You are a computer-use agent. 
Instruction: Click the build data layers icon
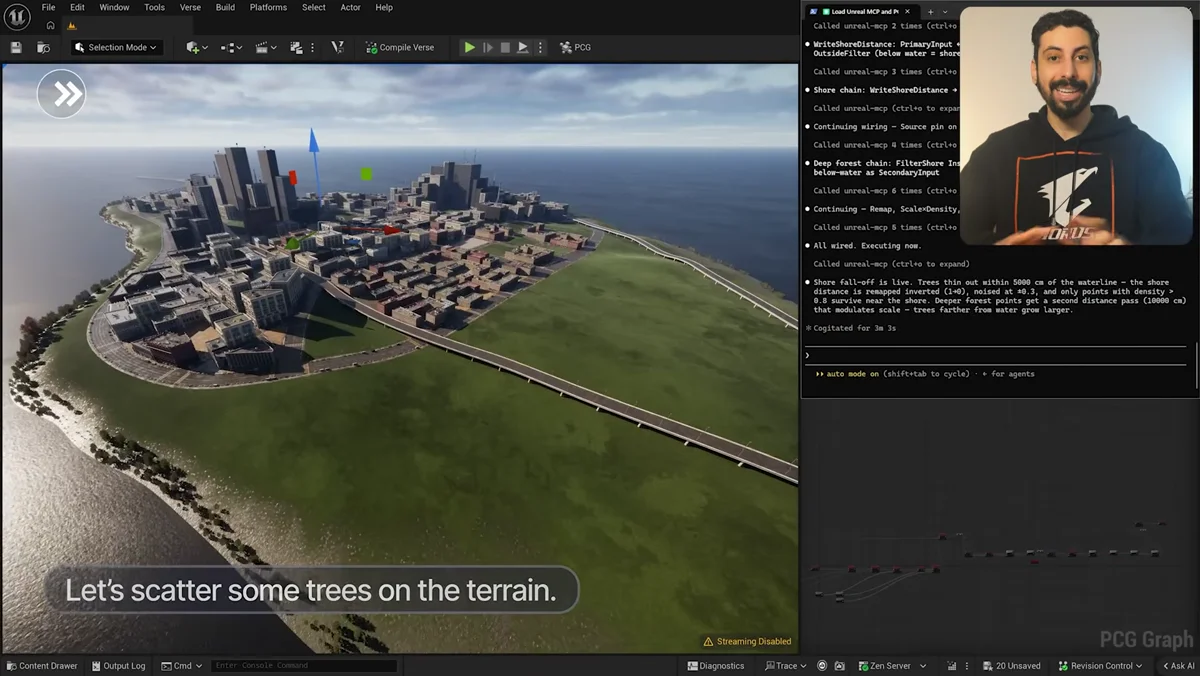296,47
